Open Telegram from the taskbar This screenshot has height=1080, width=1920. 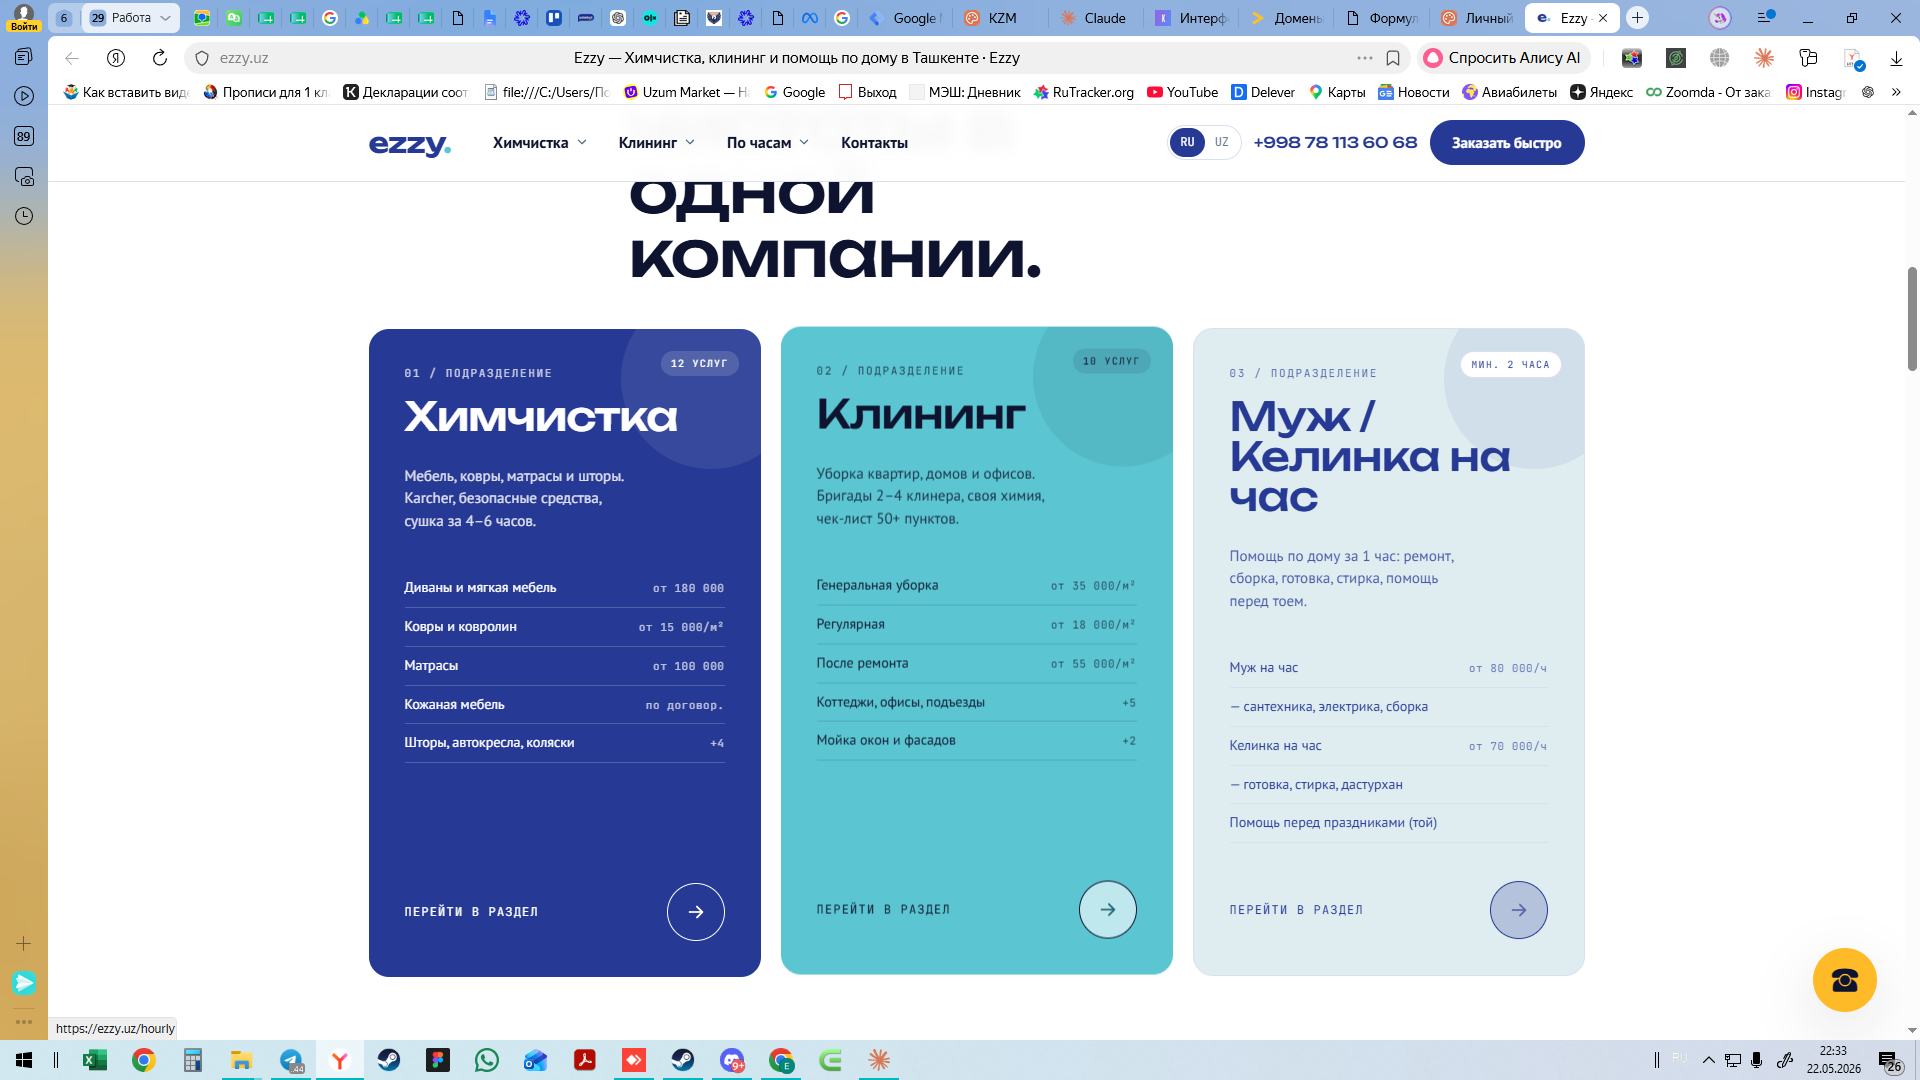tap(291, 1060)
